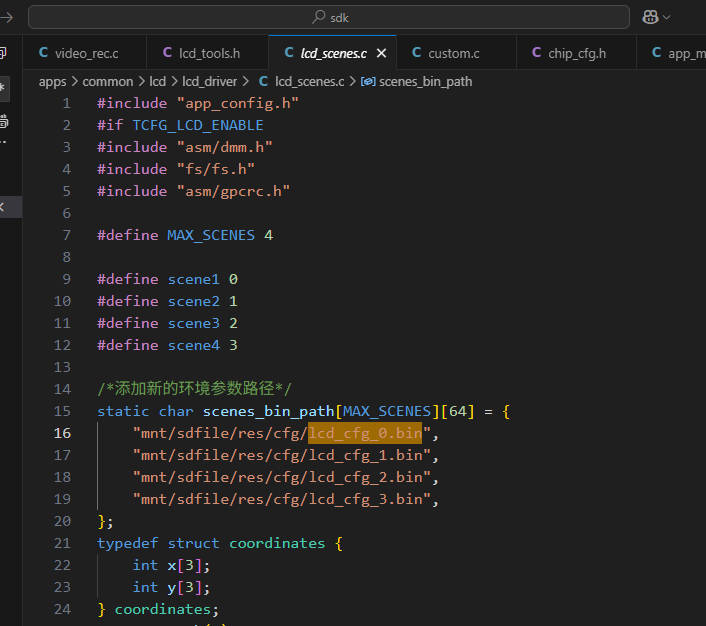706x626 pixels.
Task: Click the lcd_driver breadcrumb
Action: tap(209, 82)
